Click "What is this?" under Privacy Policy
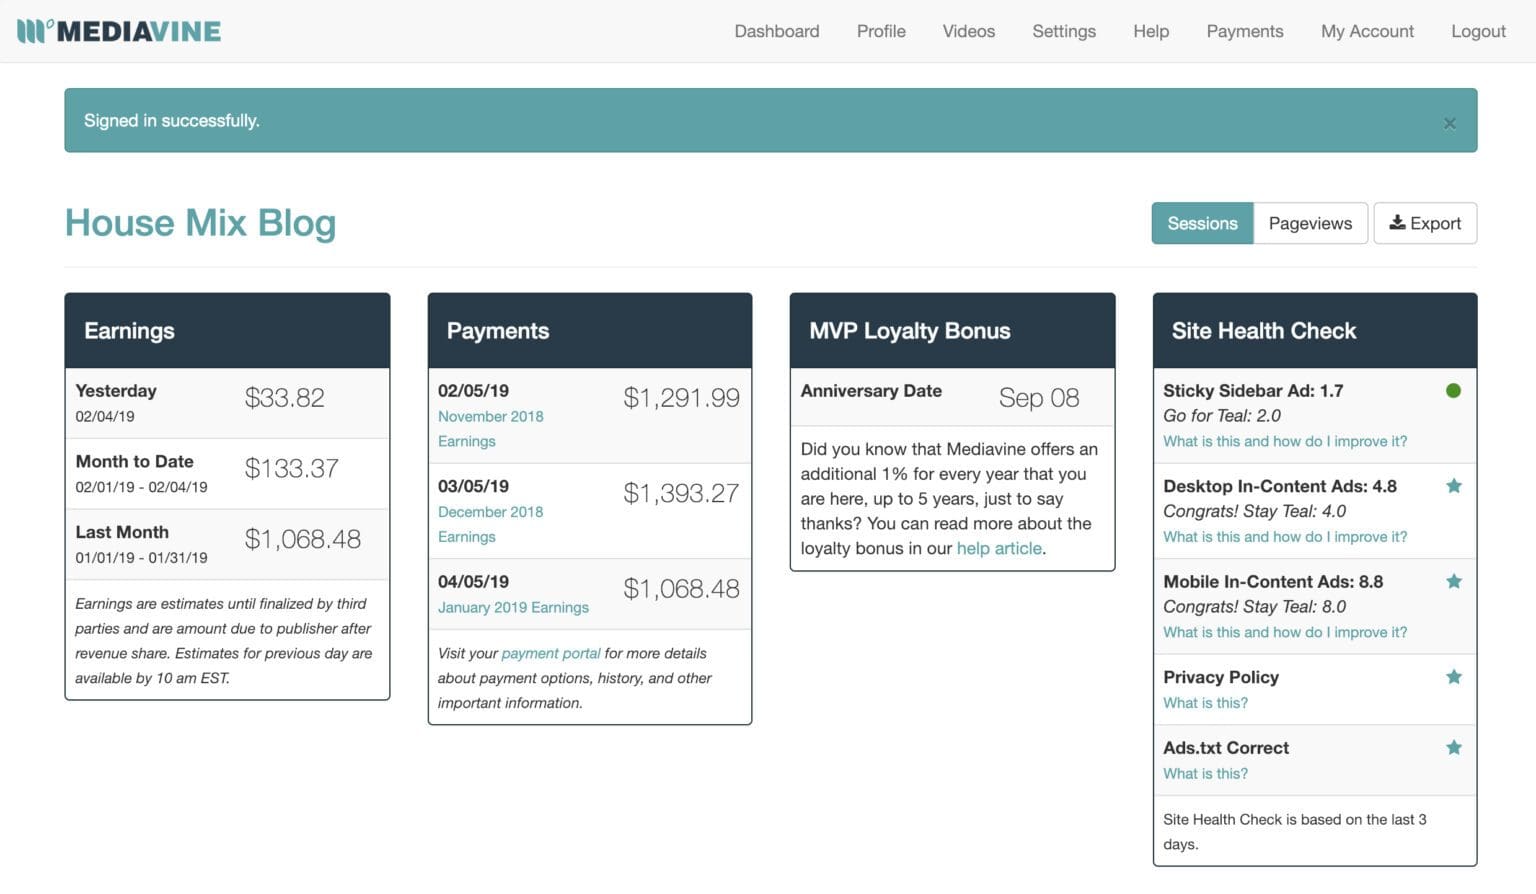This screenshot has width=1536, height=894. (x=1205, y=703)
